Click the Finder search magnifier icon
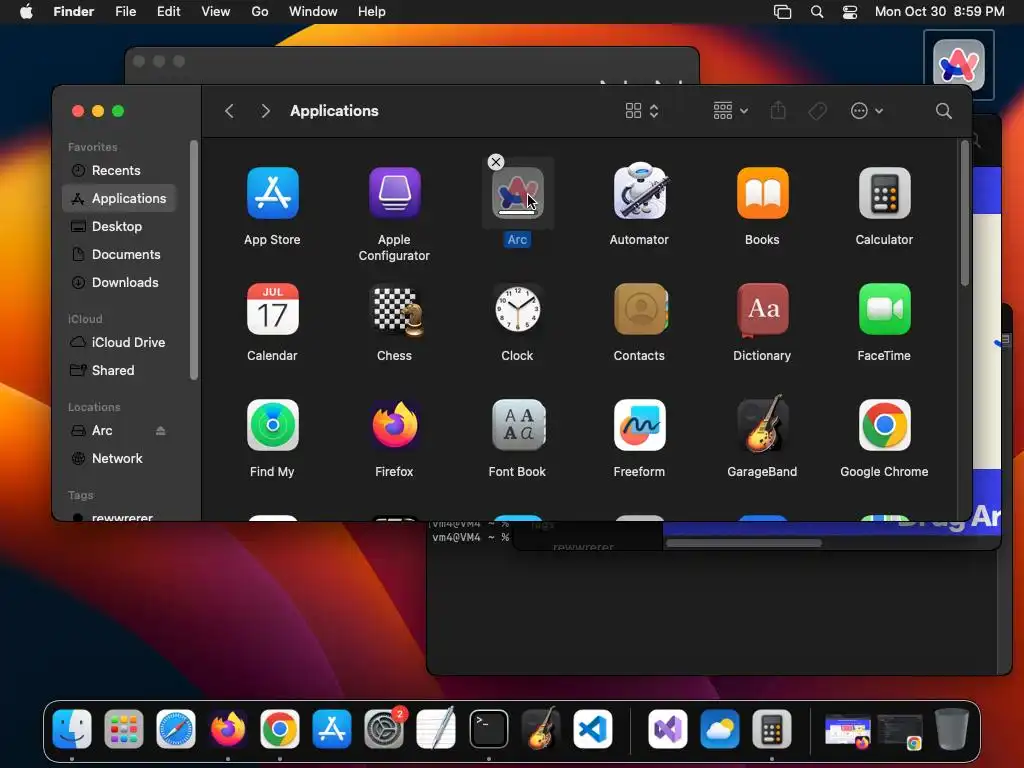 click(x=943, y=111)
